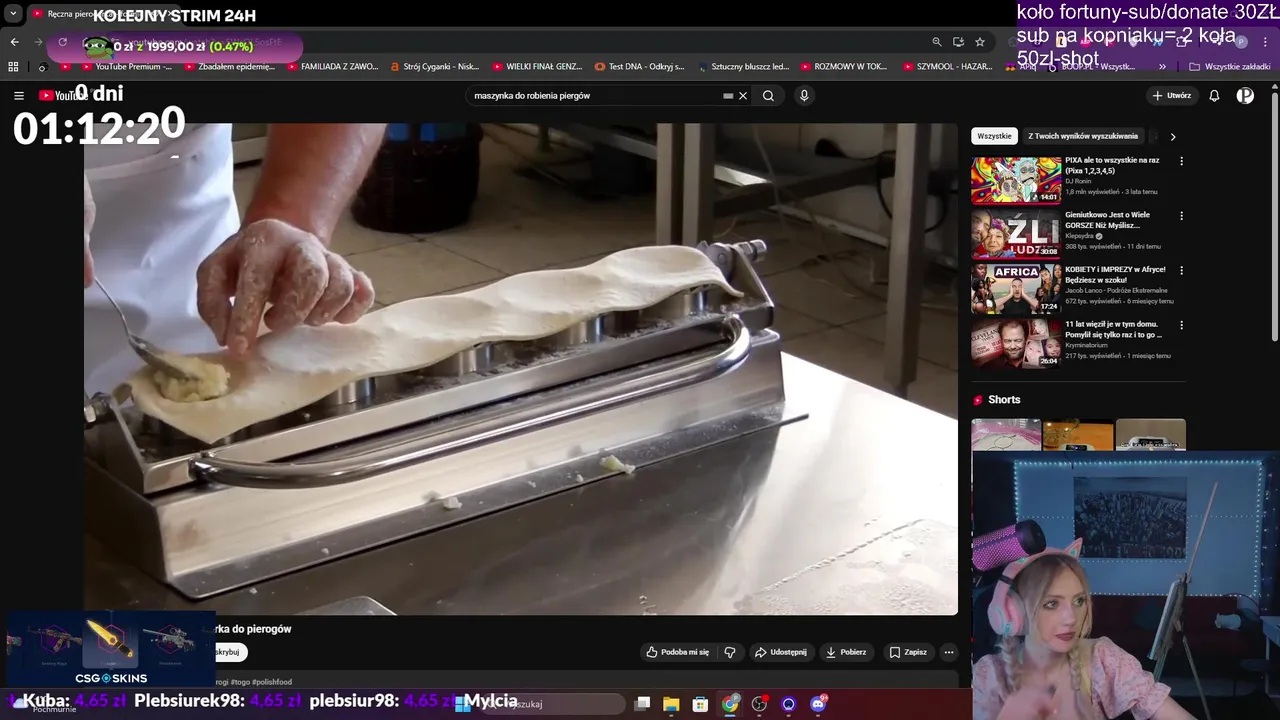1280x720 pixels.
Task: Open the ROZMOWY W TOK... bookmark
Action: (x=845, y=67)
